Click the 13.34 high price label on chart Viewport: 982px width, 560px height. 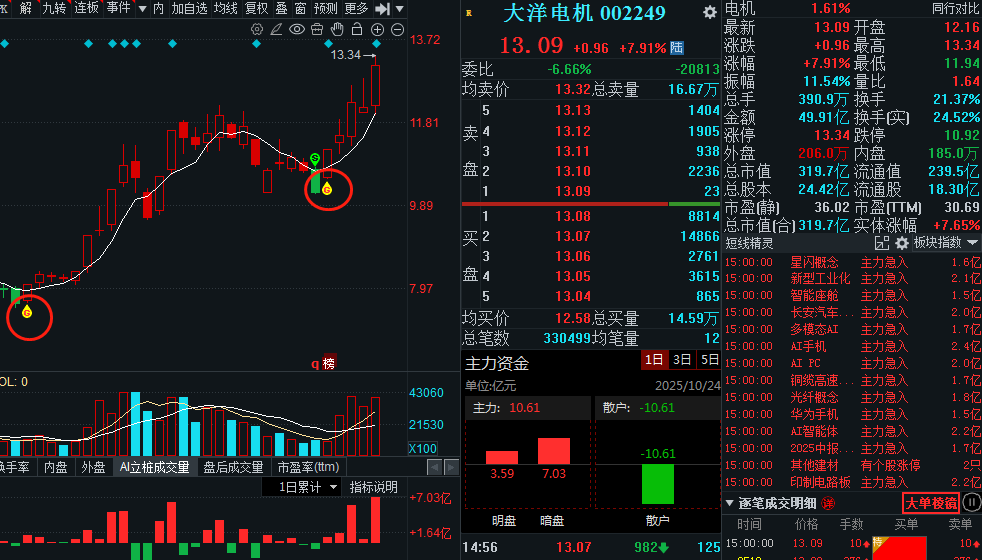[x=346, y=55]
